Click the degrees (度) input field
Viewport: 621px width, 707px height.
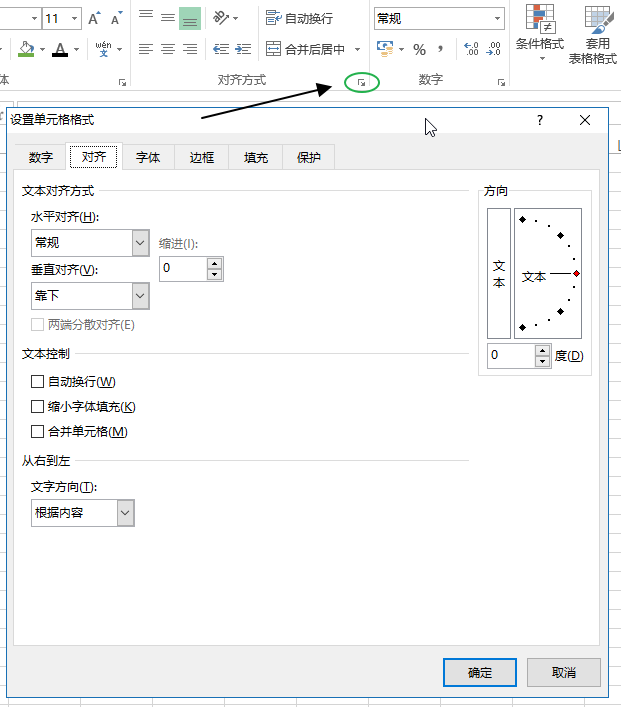[511, 356]
